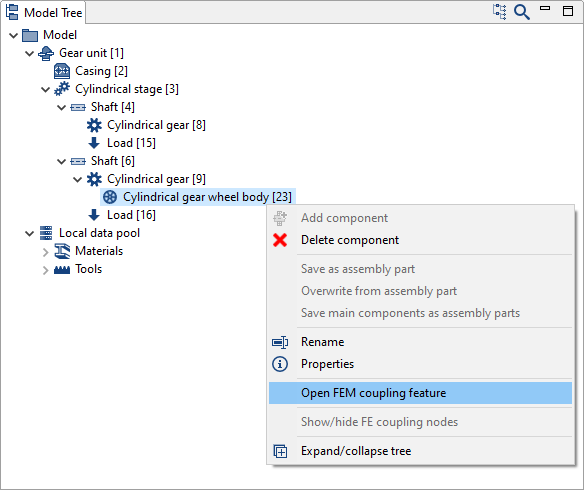Select Materials label

click(x=99, y=251)
